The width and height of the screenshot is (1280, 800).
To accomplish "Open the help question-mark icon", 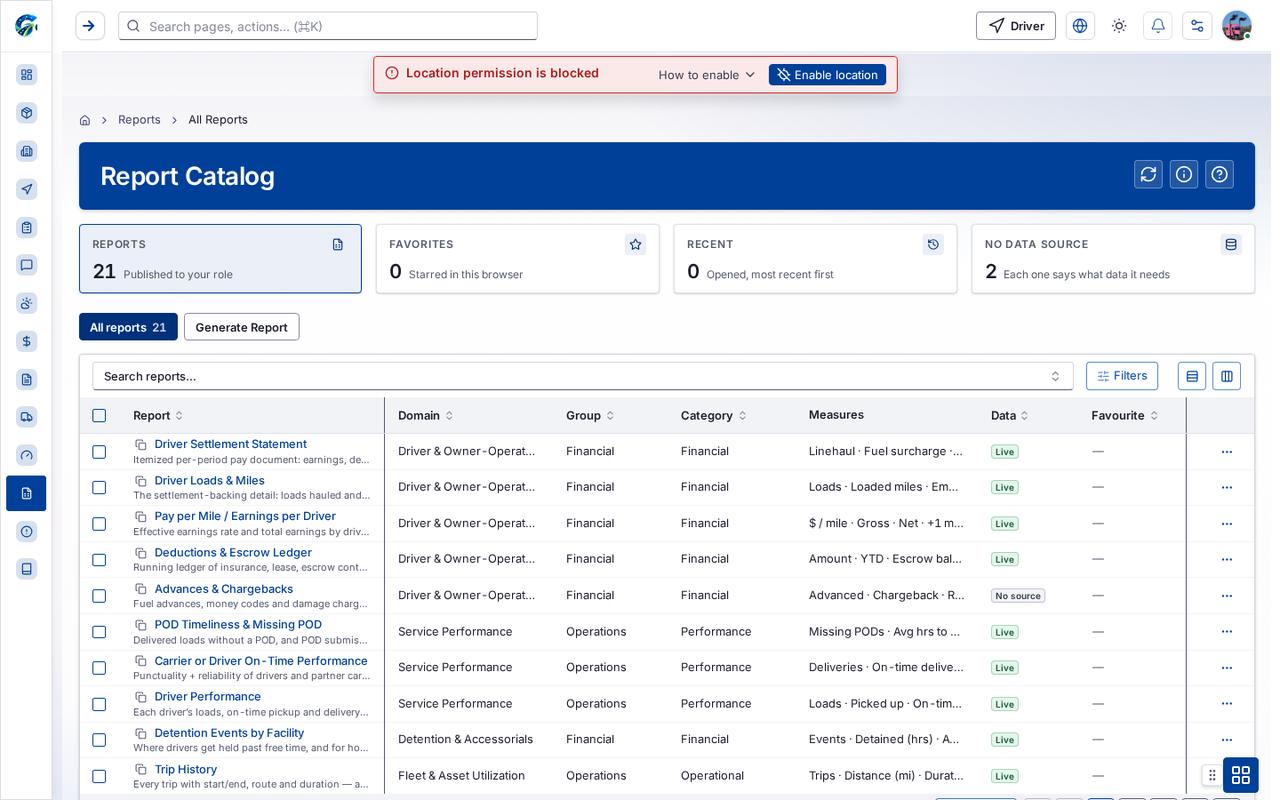I will pyautogui.click(x=1219, y=174).
